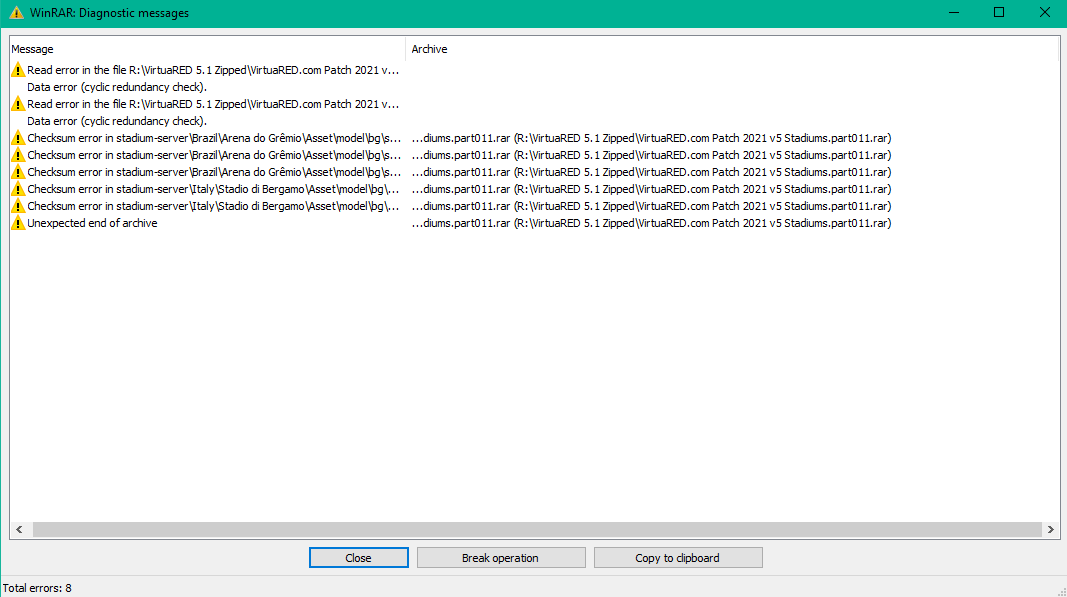1067x597 pixels.
Task: Sort by the Archive column header
Action: point(732,49)
